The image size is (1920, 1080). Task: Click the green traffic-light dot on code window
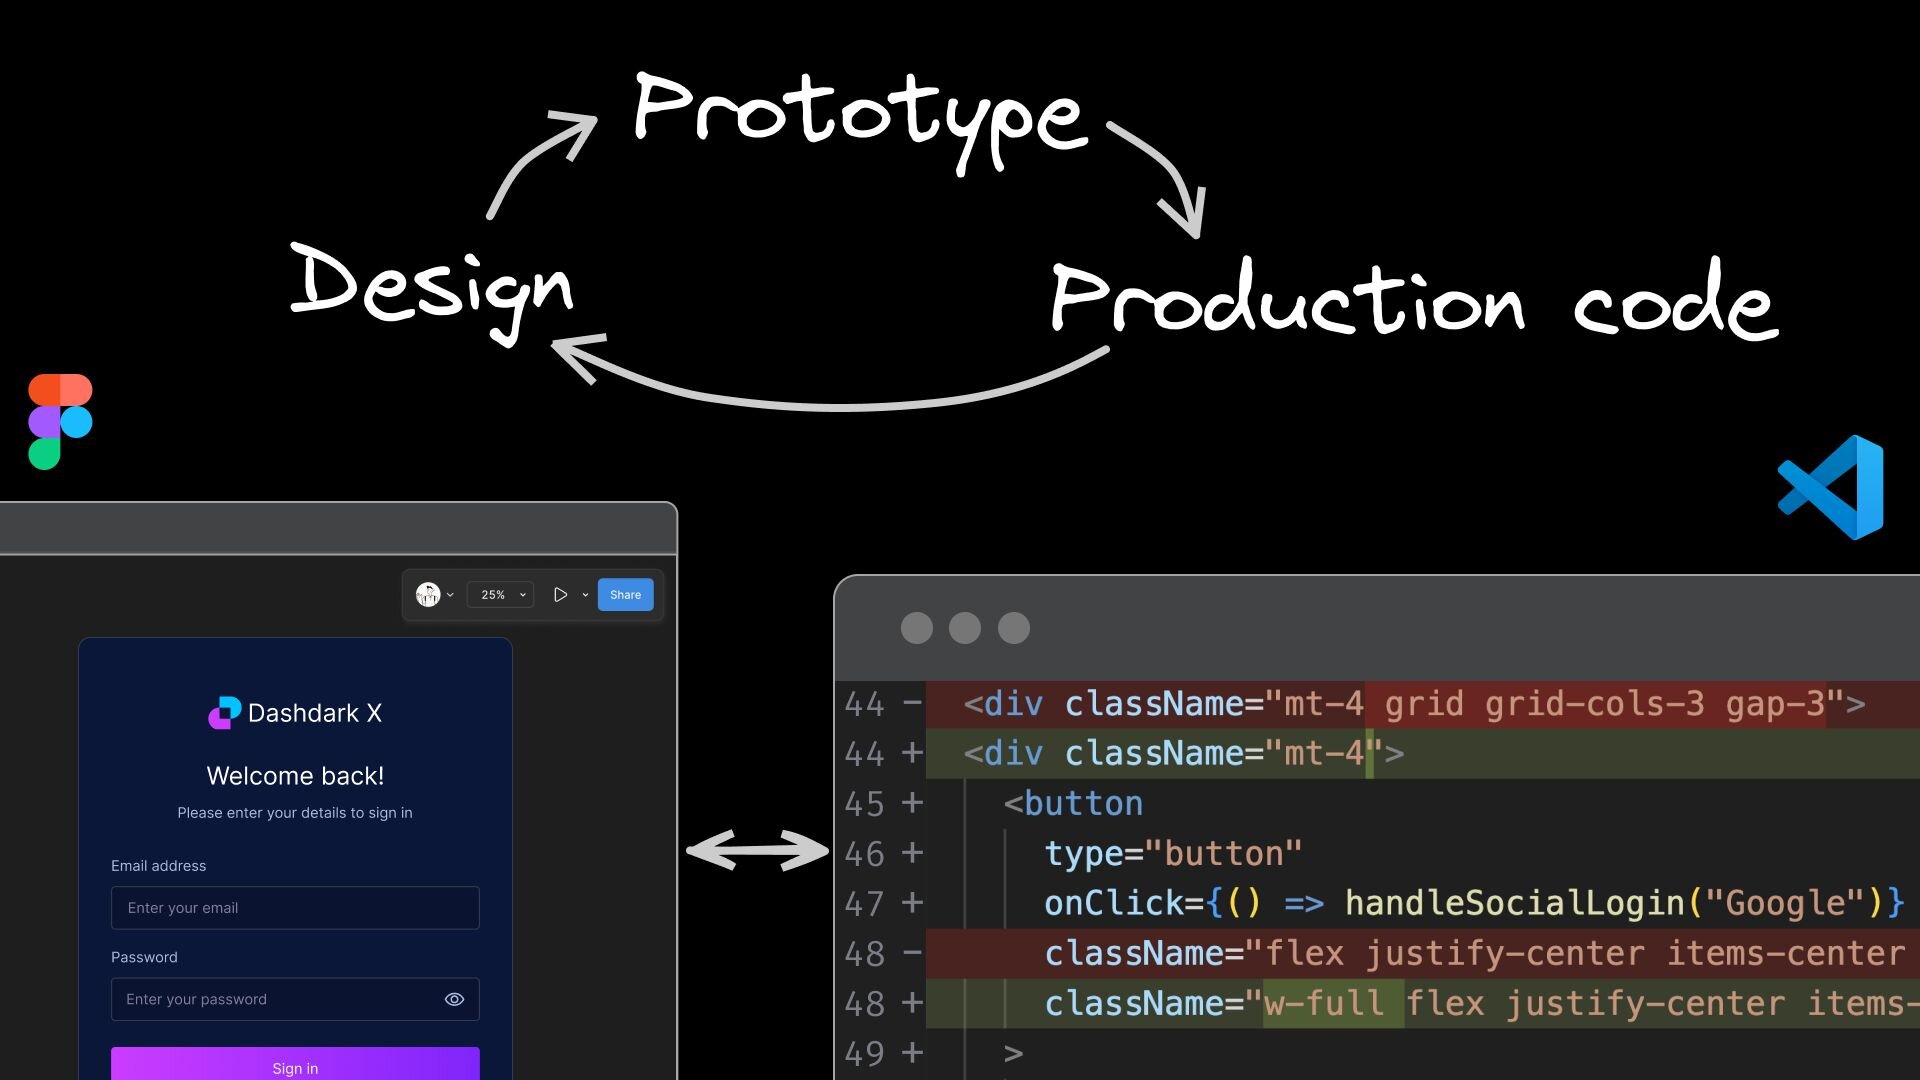pyautogui.click(x=1014, y=628)
